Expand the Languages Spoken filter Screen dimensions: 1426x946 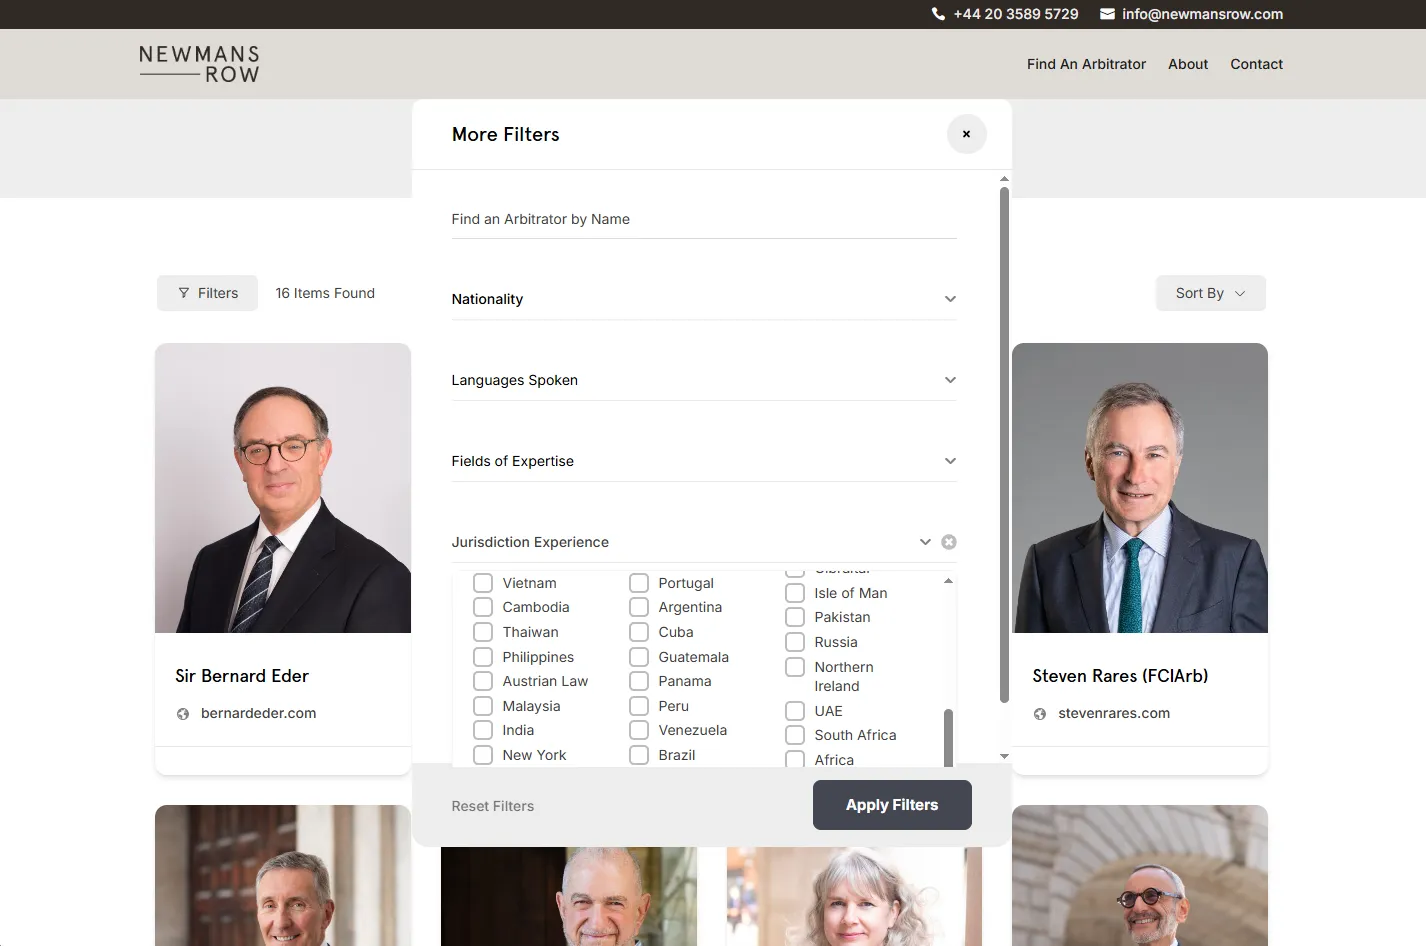coord(704,380)
